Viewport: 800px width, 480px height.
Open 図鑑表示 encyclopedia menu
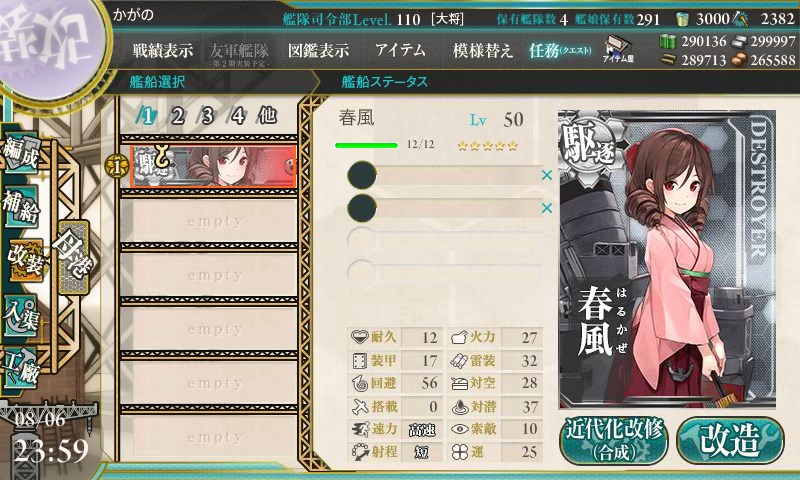coord(318,50)
